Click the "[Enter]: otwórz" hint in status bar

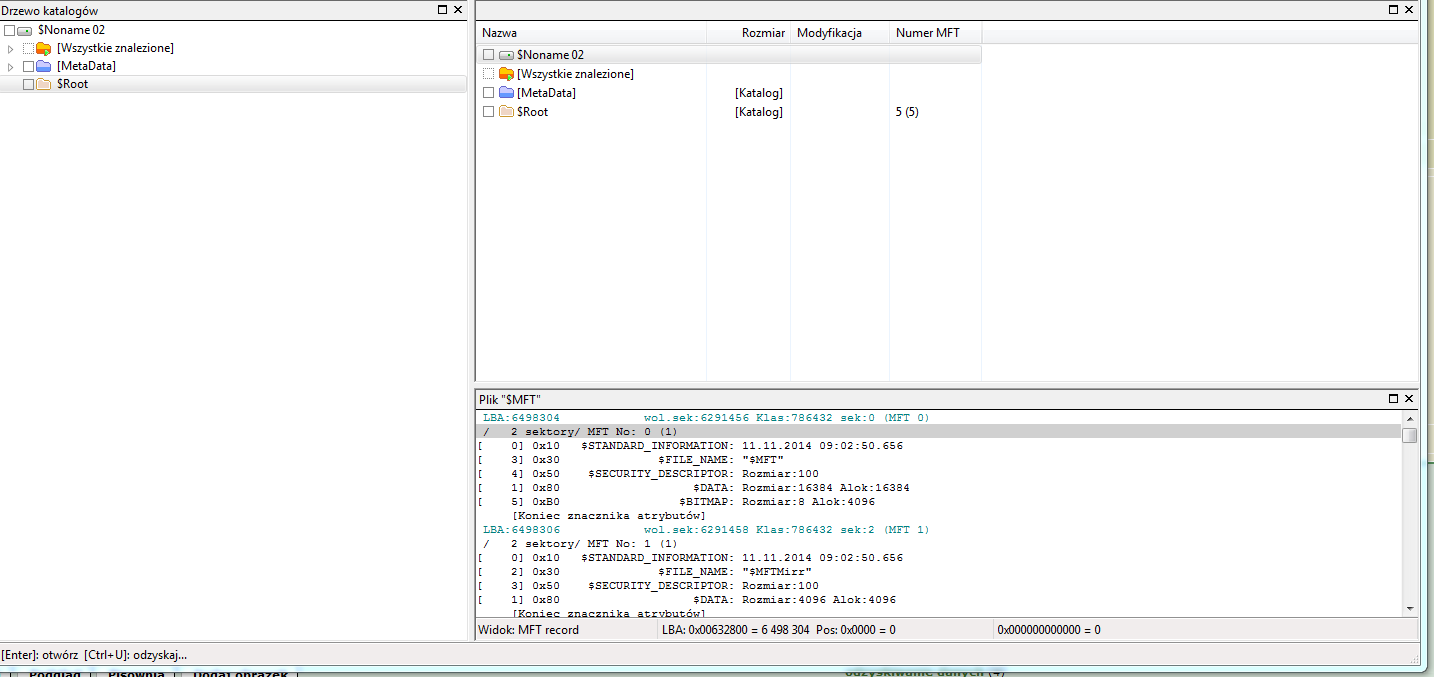[x=40, y=655]
